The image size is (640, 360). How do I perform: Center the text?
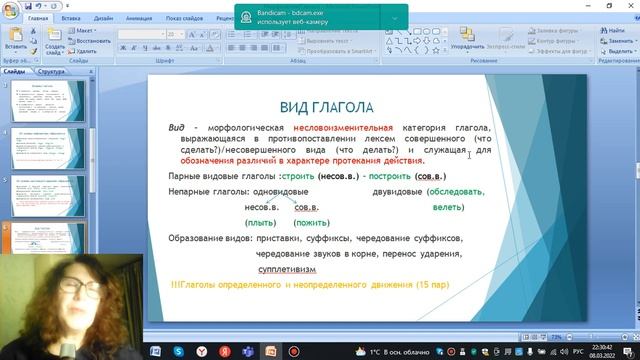pyautogui.click(x=242, y=48)
